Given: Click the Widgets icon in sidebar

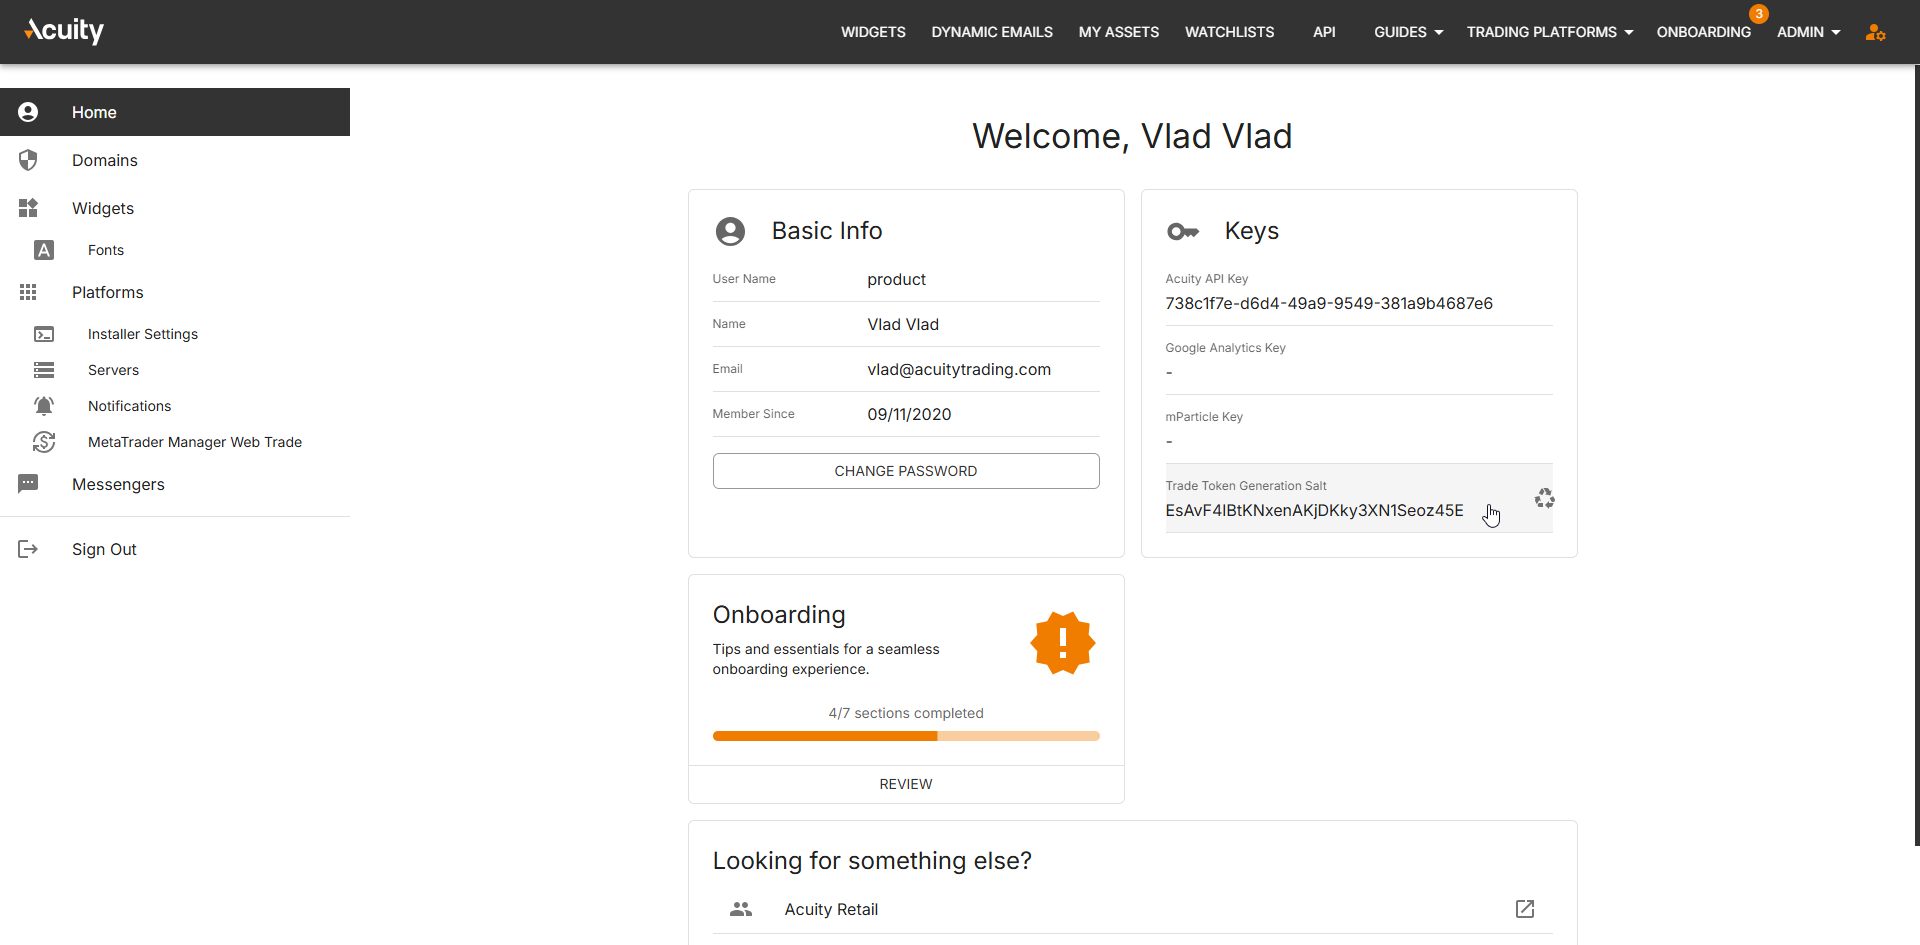Looking at the screenshot, I should (x=28, y=208).
